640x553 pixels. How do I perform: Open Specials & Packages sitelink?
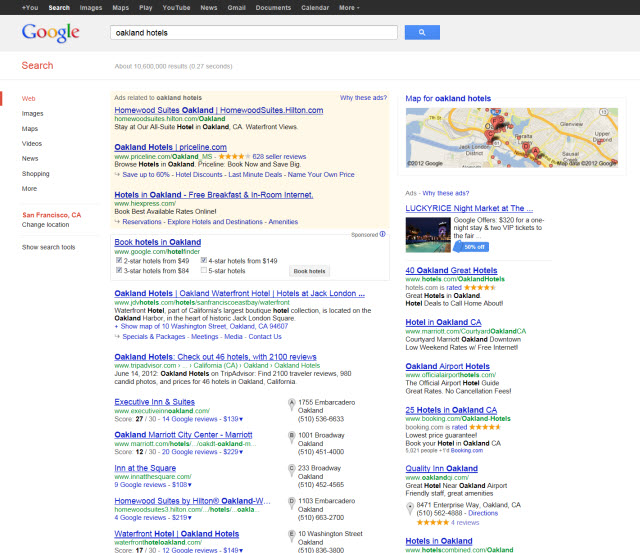pyautogui.click(x=154, y=337)
